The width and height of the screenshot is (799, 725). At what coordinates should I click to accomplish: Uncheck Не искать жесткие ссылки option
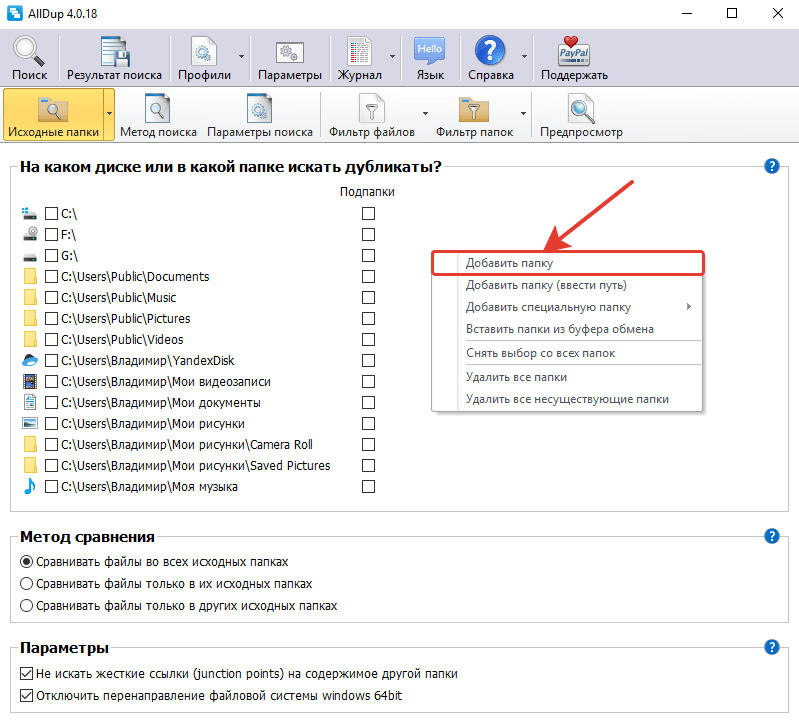pos(26,674)
